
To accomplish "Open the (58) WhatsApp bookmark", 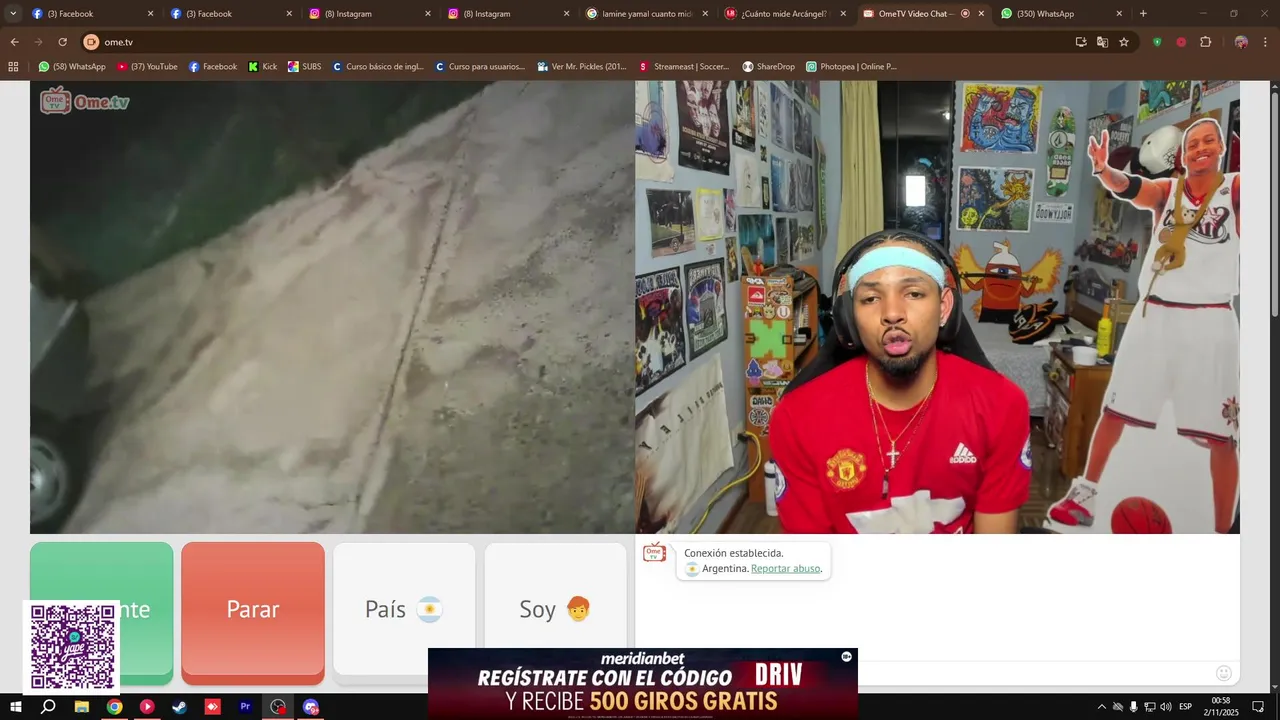I will (72, 67).
